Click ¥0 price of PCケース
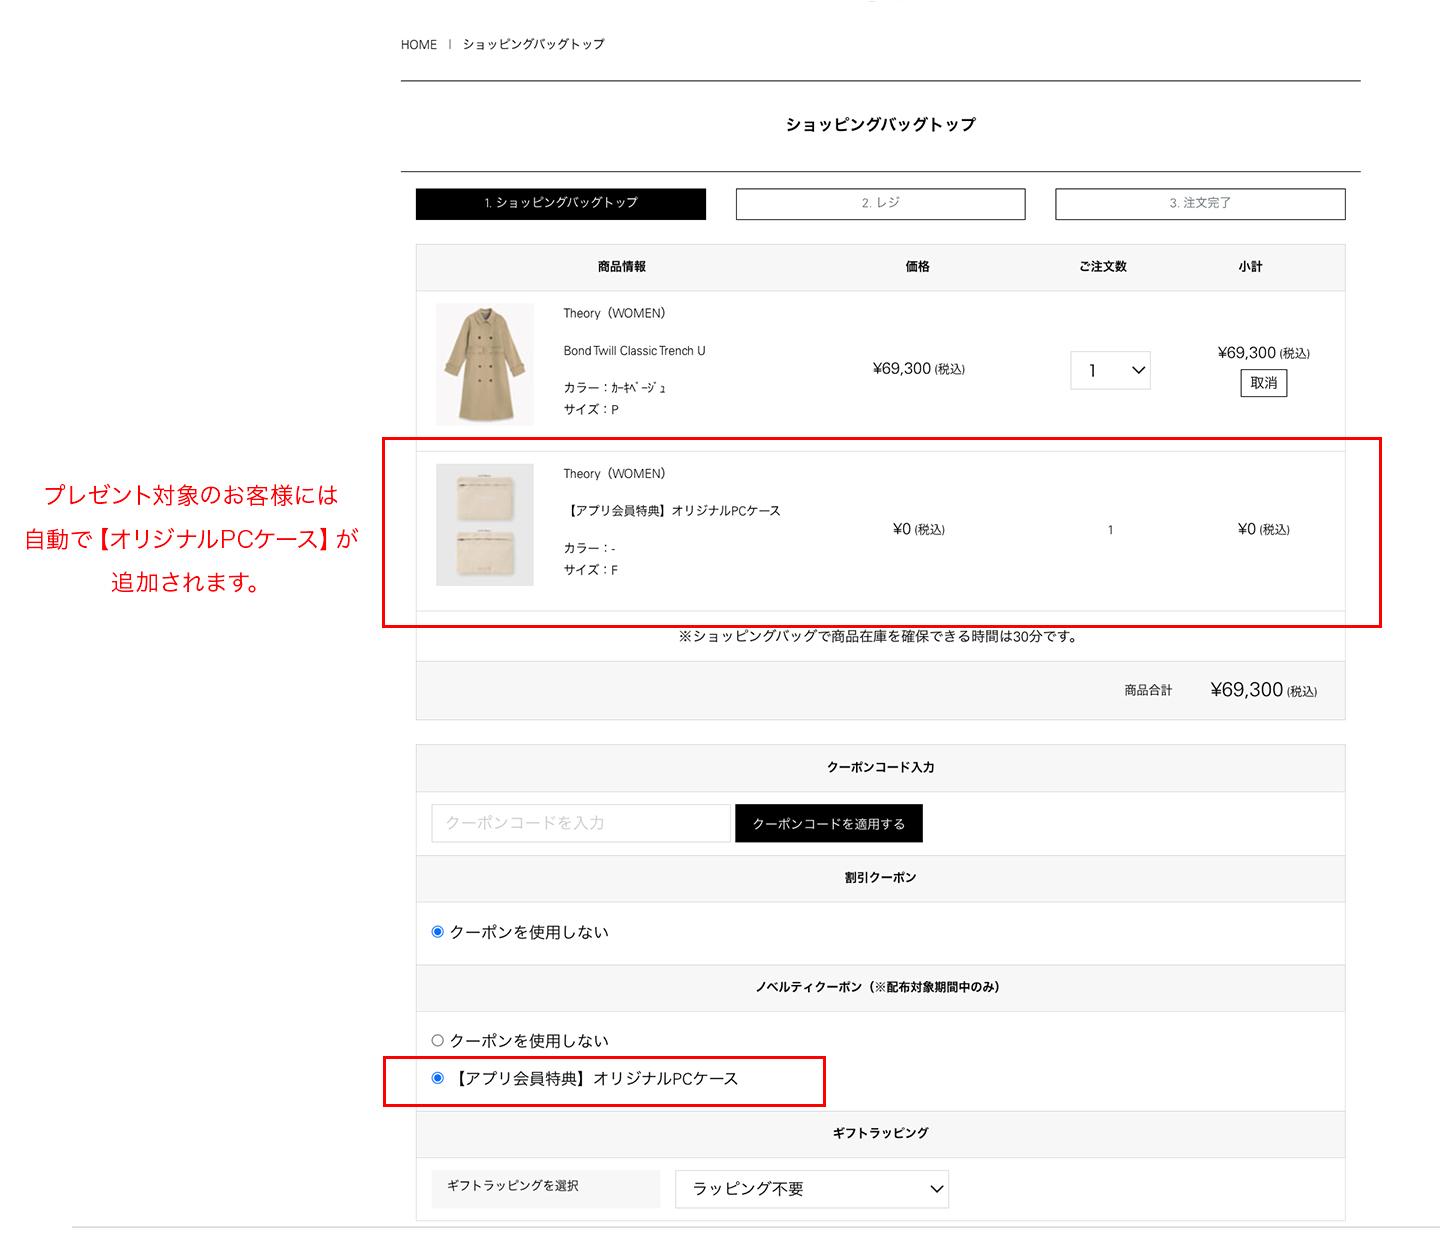 pyautogui.click(x=918, y=529)
